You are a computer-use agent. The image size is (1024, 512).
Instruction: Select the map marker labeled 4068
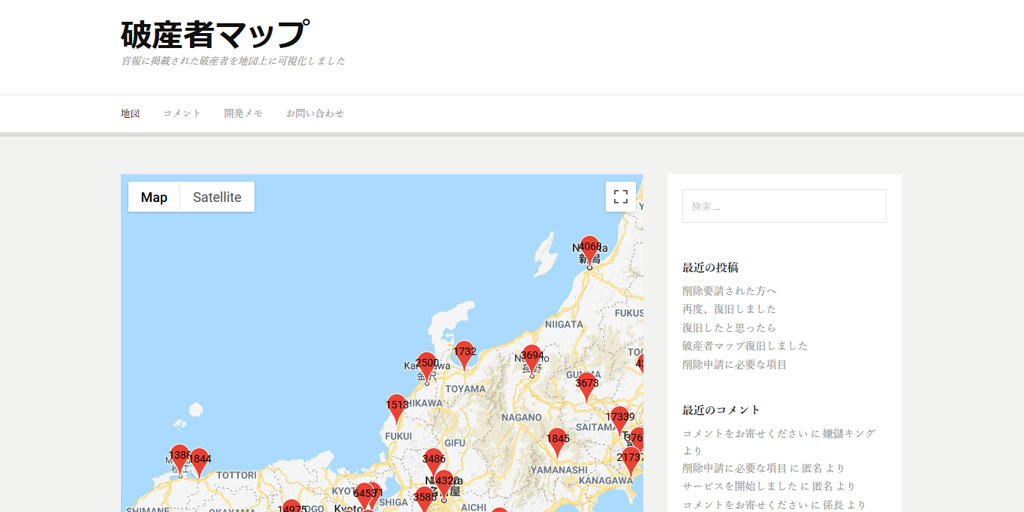589,249
